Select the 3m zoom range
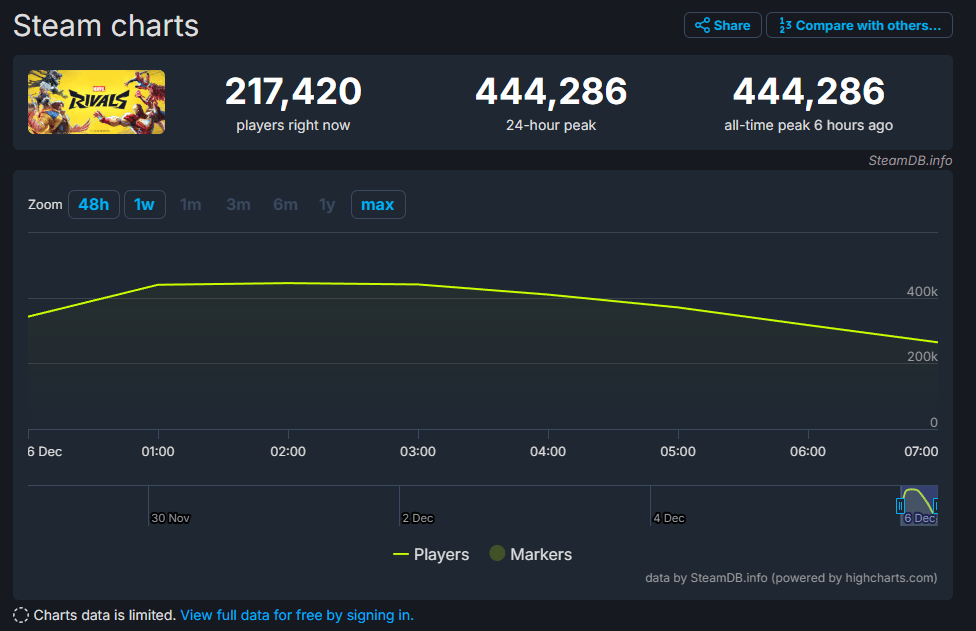976x631 pixels. (238, 204)
